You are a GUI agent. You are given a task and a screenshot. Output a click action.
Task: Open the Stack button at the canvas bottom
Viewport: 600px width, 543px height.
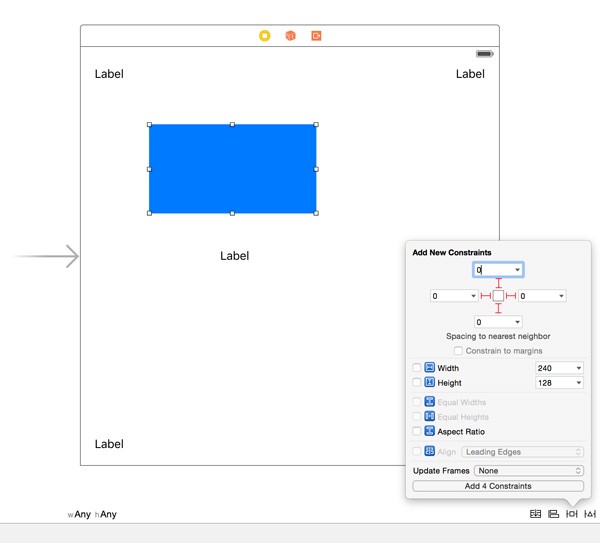point(535,514)
